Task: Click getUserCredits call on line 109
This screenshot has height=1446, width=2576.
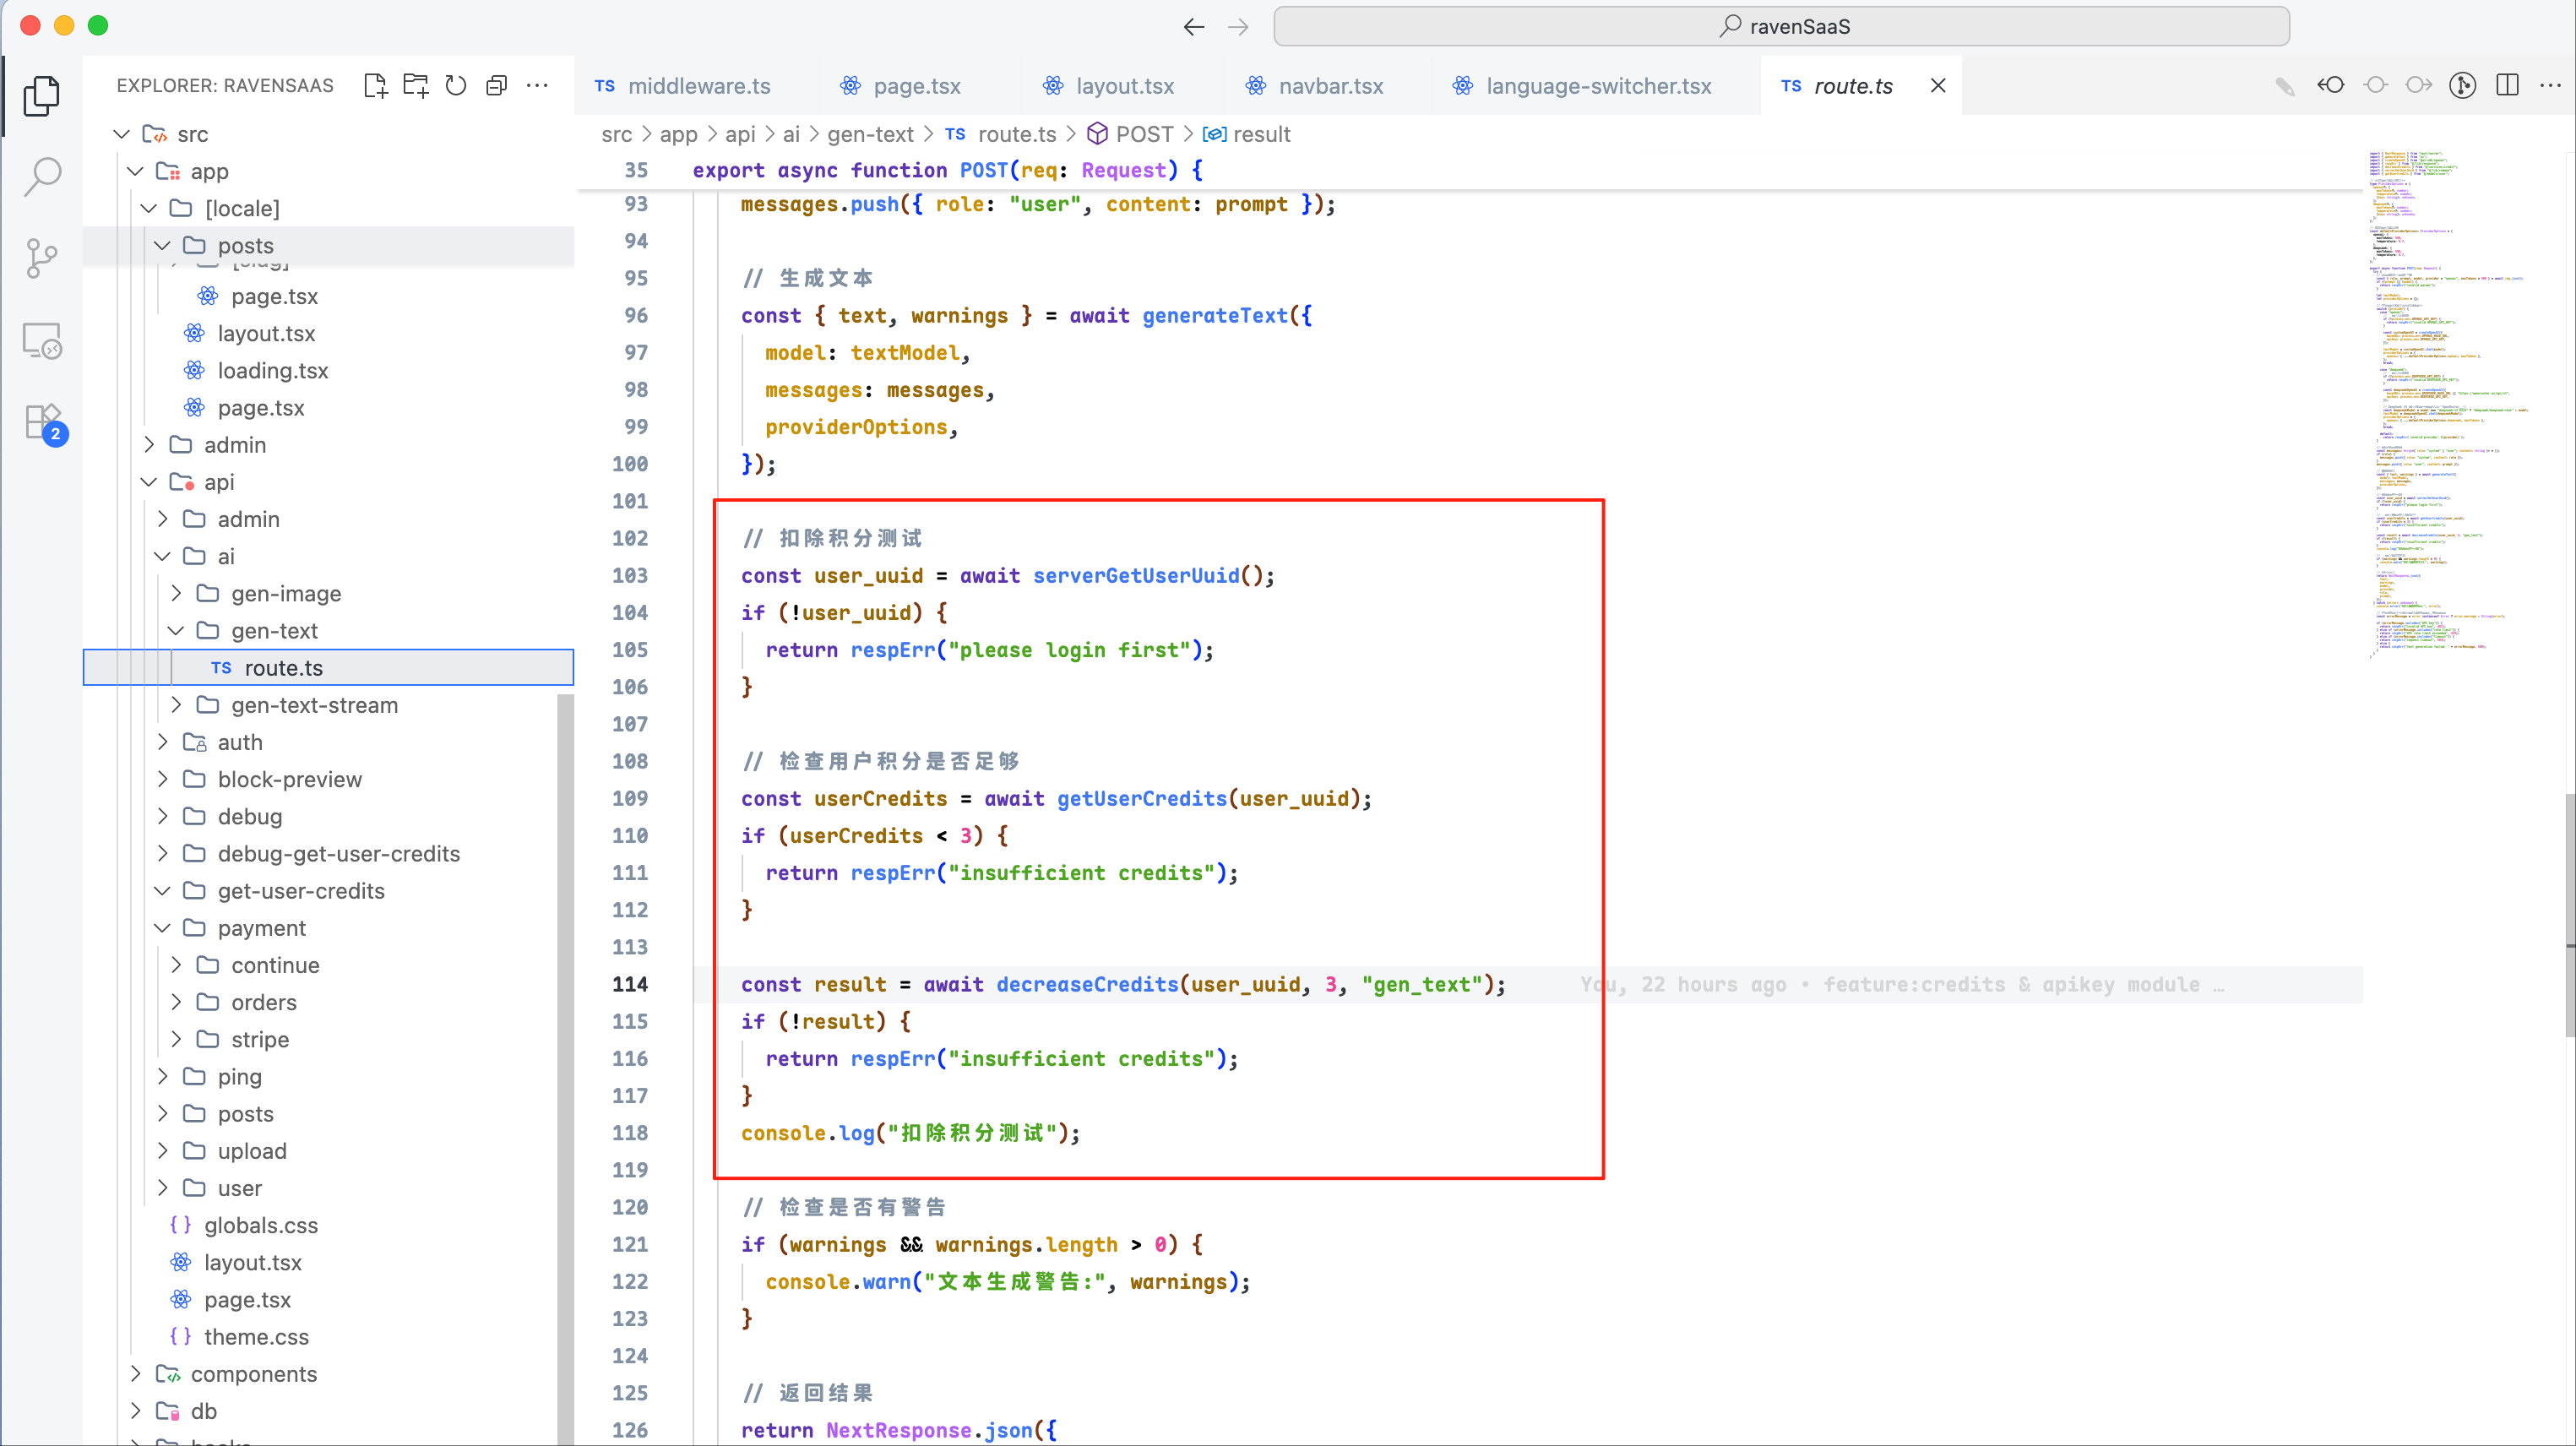Action: 1142,799
